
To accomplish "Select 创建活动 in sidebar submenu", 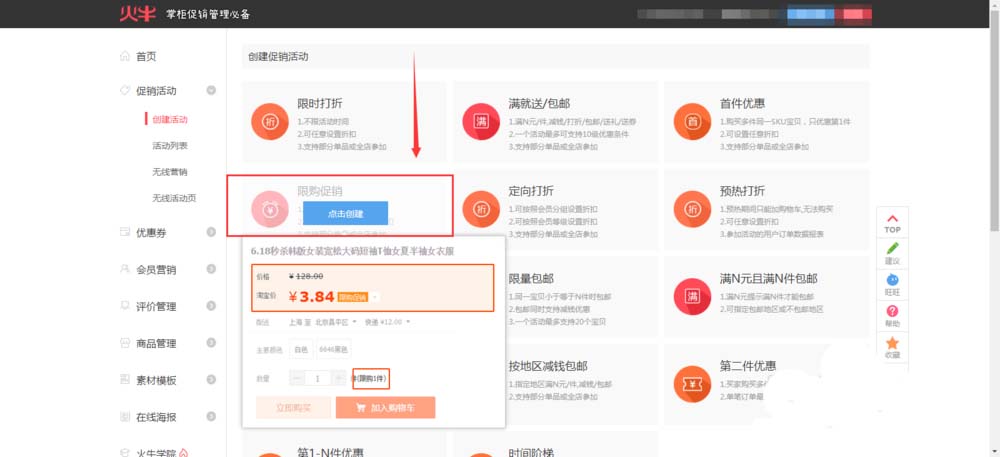I will (170, 119).
